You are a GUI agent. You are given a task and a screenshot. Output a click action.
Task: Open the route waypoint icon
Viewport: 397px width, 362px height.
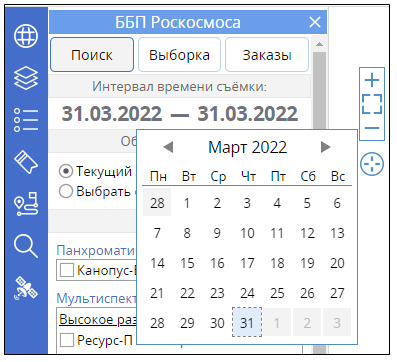tap(26, 204)
